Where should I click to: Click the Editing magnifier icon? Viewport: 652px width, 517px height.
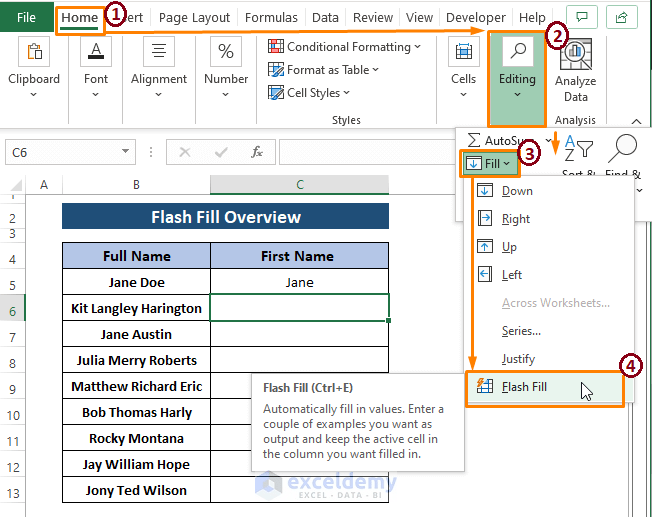518,52
